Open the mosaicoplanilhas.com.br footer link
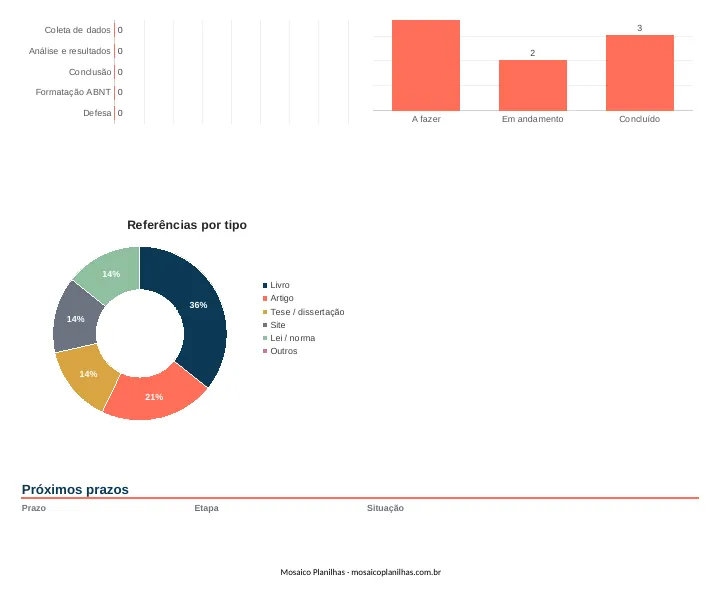 coord(396,572)
